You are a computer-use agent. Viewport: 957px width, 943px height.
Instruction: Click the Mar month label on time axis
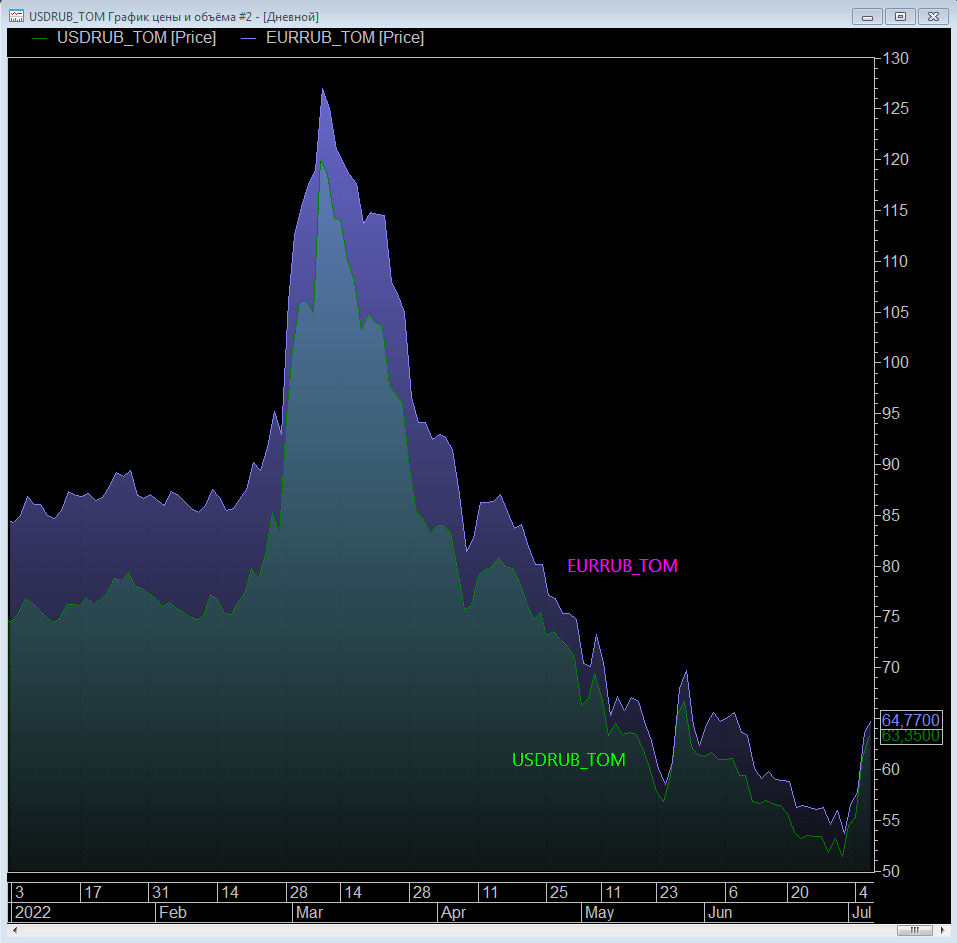[x=309, y=912]
